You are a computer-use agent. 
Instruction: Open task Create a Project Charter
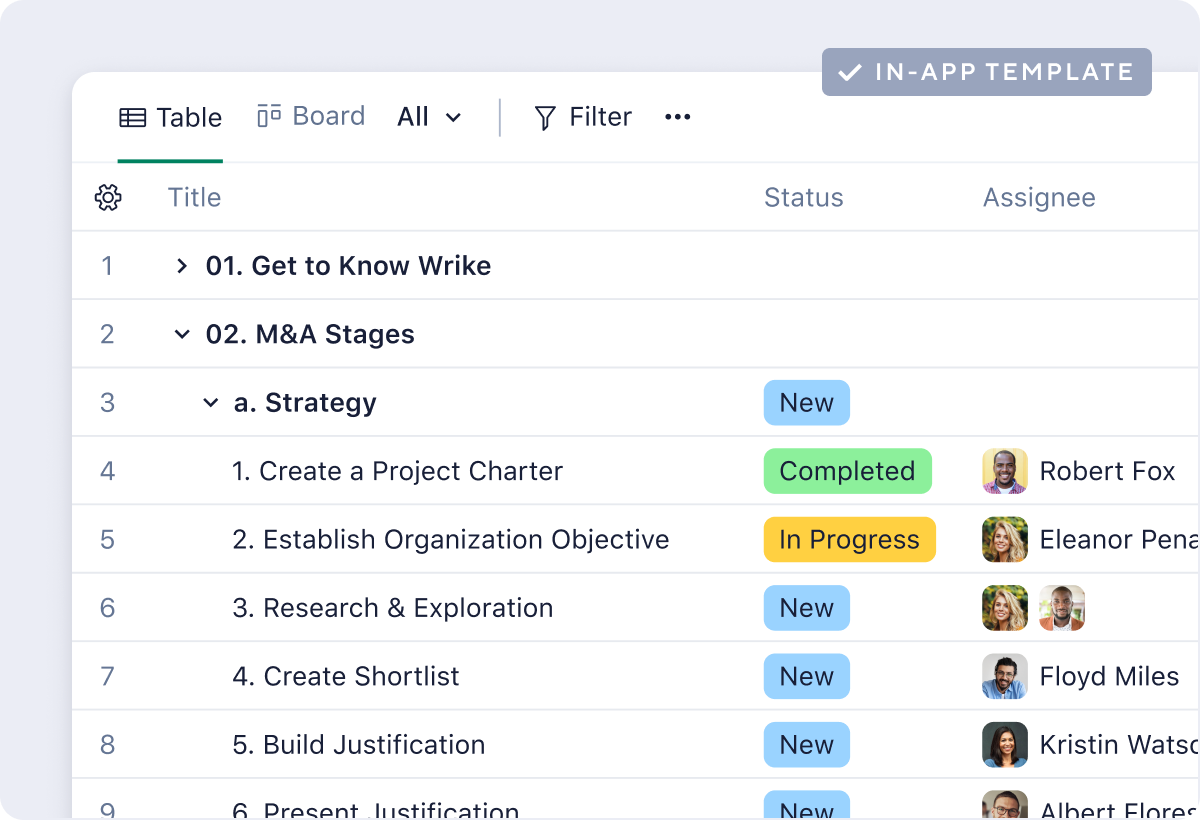397,471
